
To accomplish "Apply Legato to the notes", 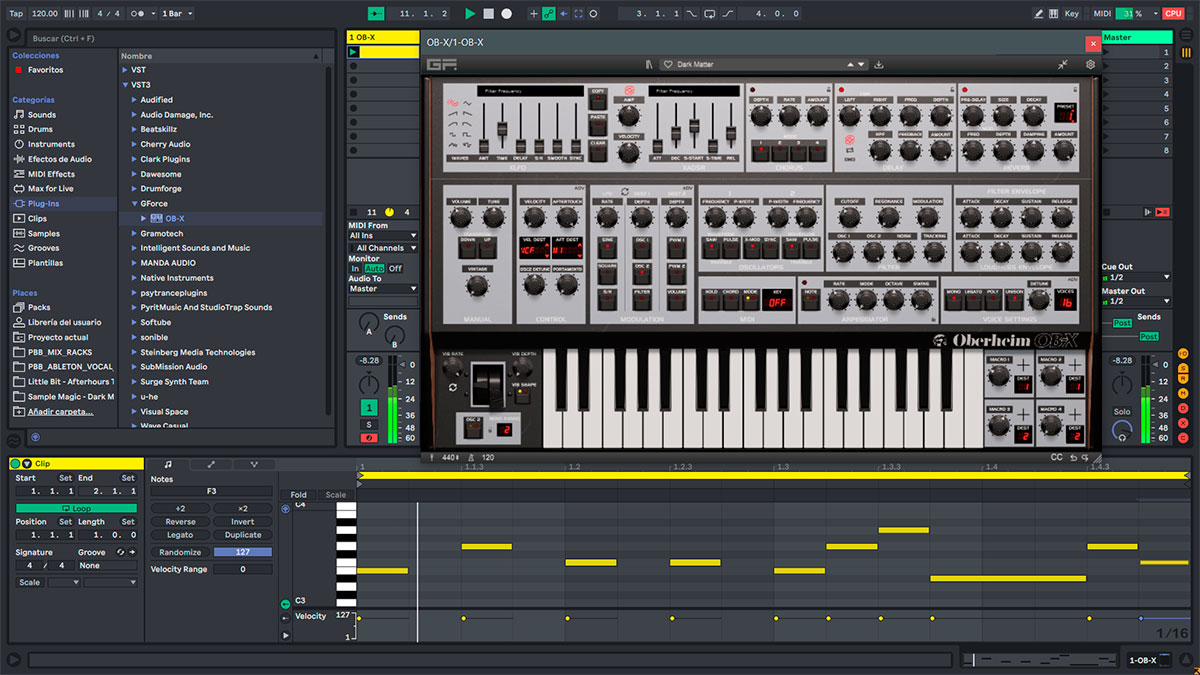I will [180, 535].
